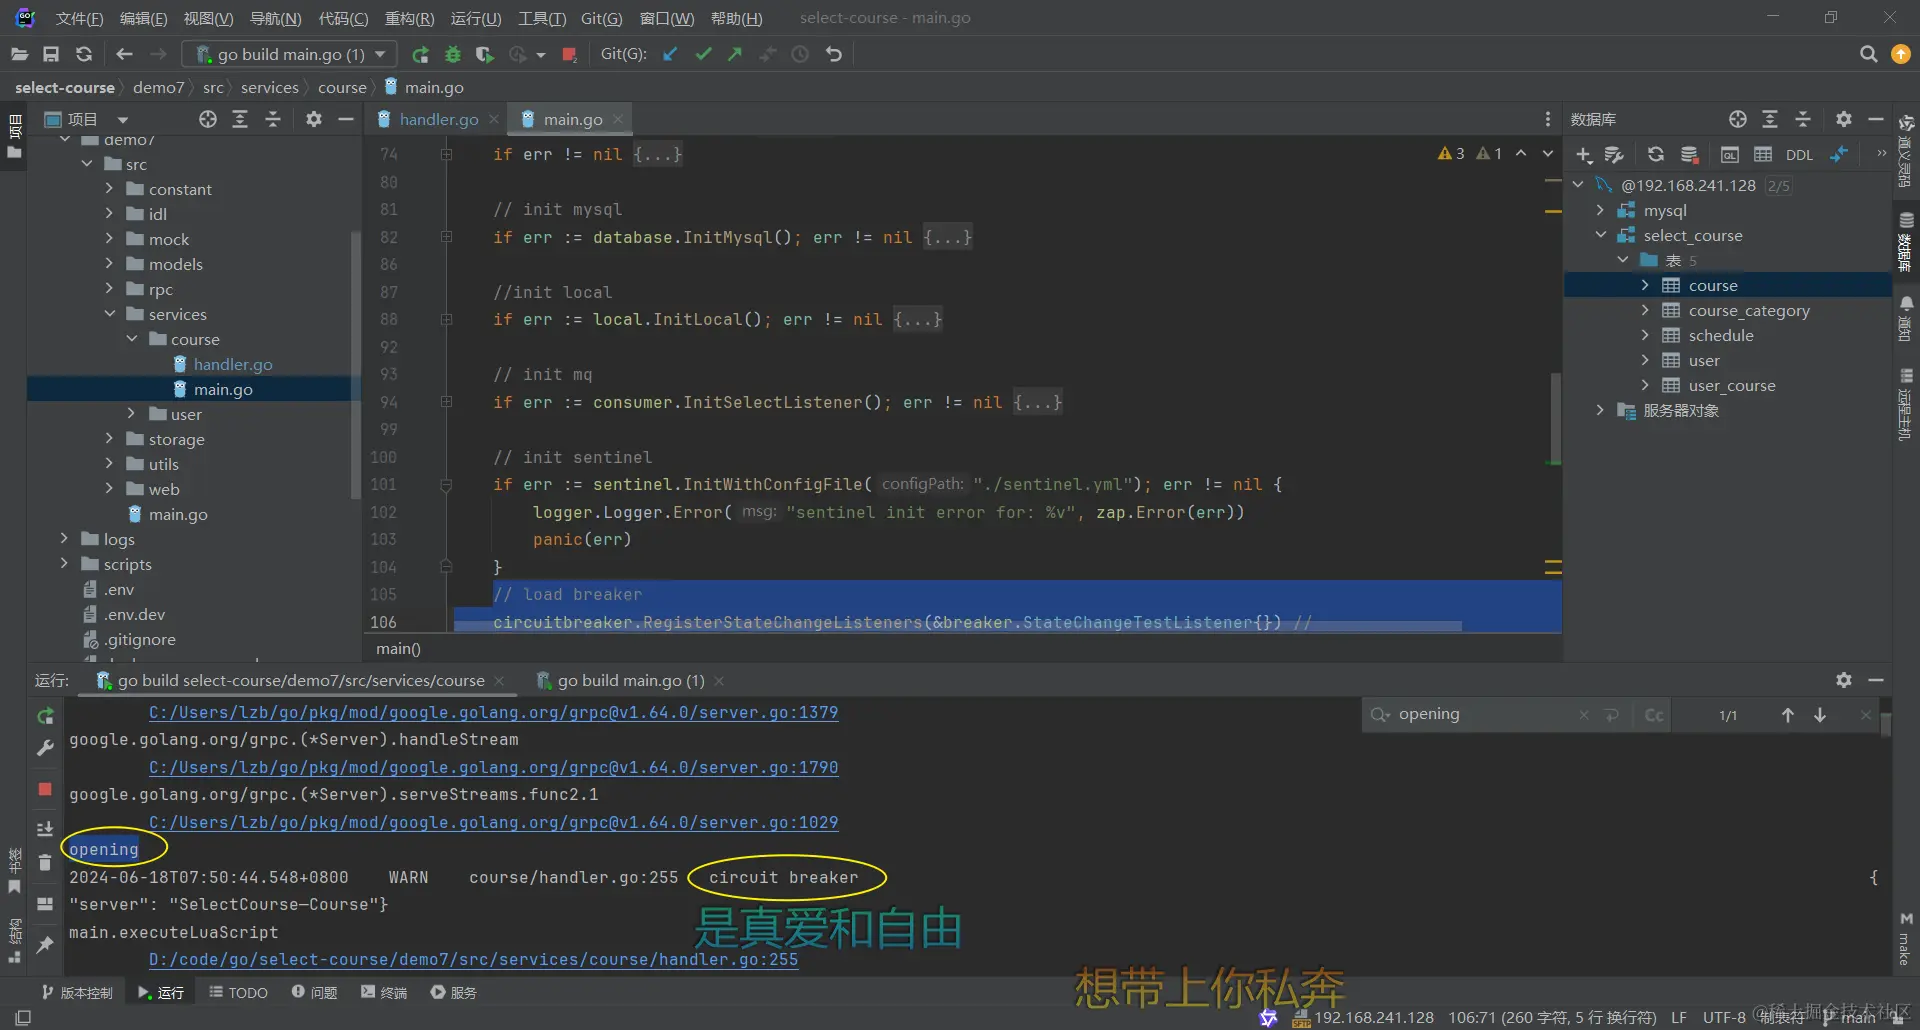The width and height of the screenshot is (1920, 1030).
Task: Expand the mysql database node
Action: pyautogui.click(x=1600, y=210)
